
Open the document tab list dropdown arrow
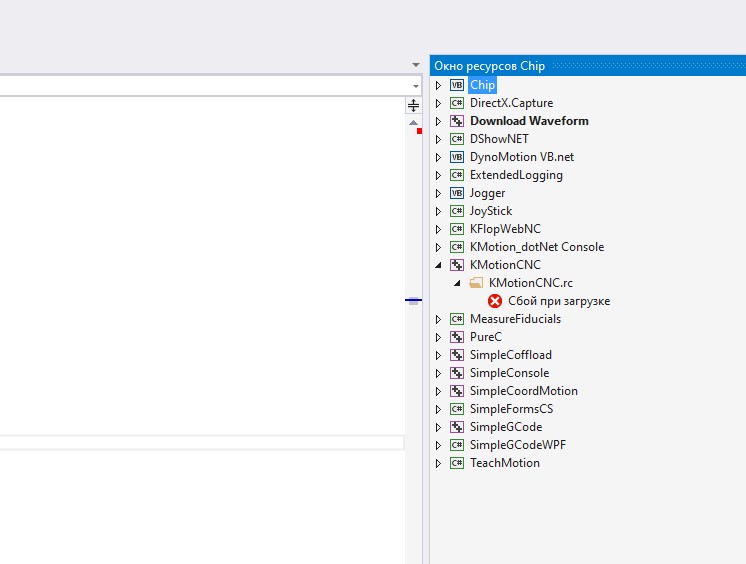(416, 65)
